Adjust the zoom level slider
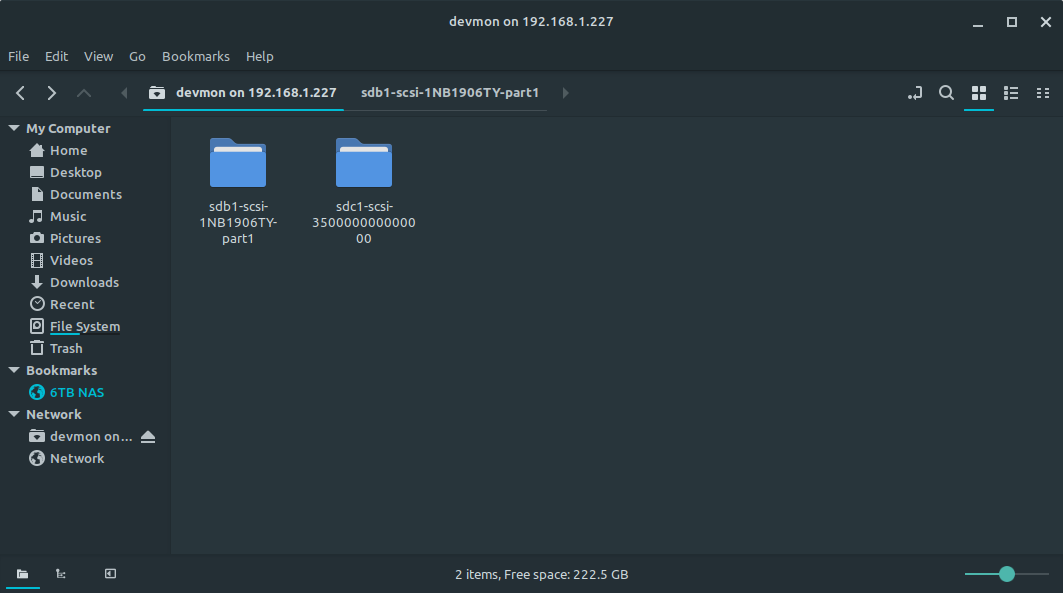The width and height of the screenshot is (1063, 593). point(1006,574)
